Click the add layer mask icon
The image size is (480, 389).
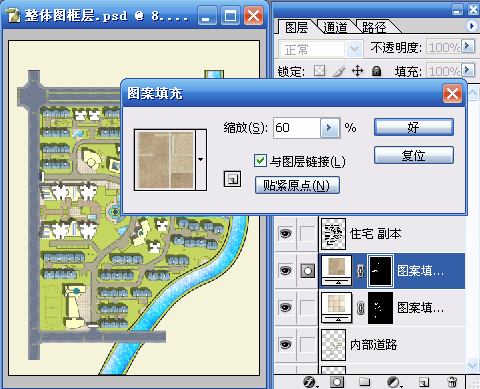pos(337,382)
